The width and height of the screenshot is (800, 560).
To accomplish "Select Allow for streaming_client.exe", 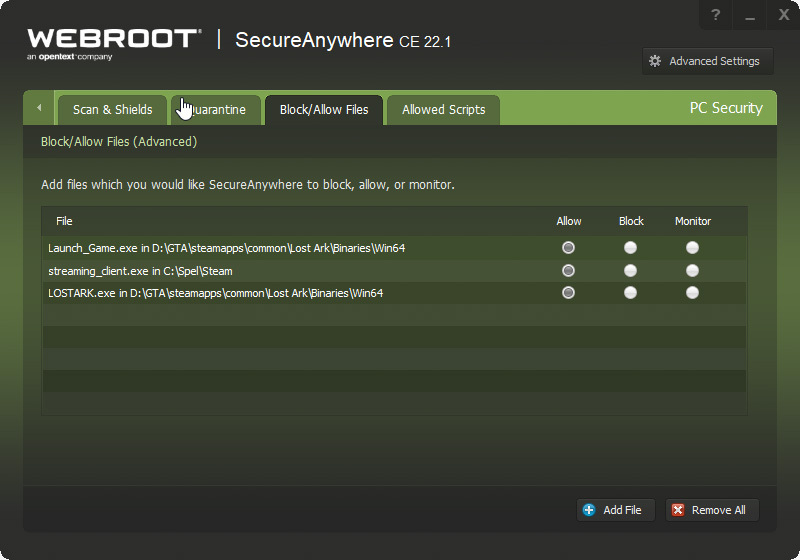I will pos(568,270).
